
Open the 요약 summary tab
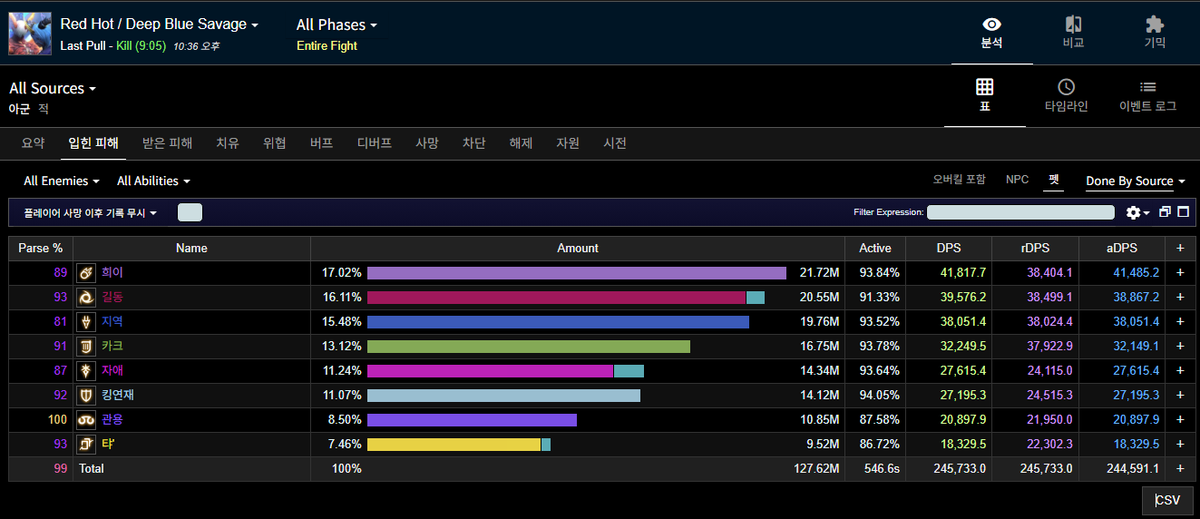33,143
